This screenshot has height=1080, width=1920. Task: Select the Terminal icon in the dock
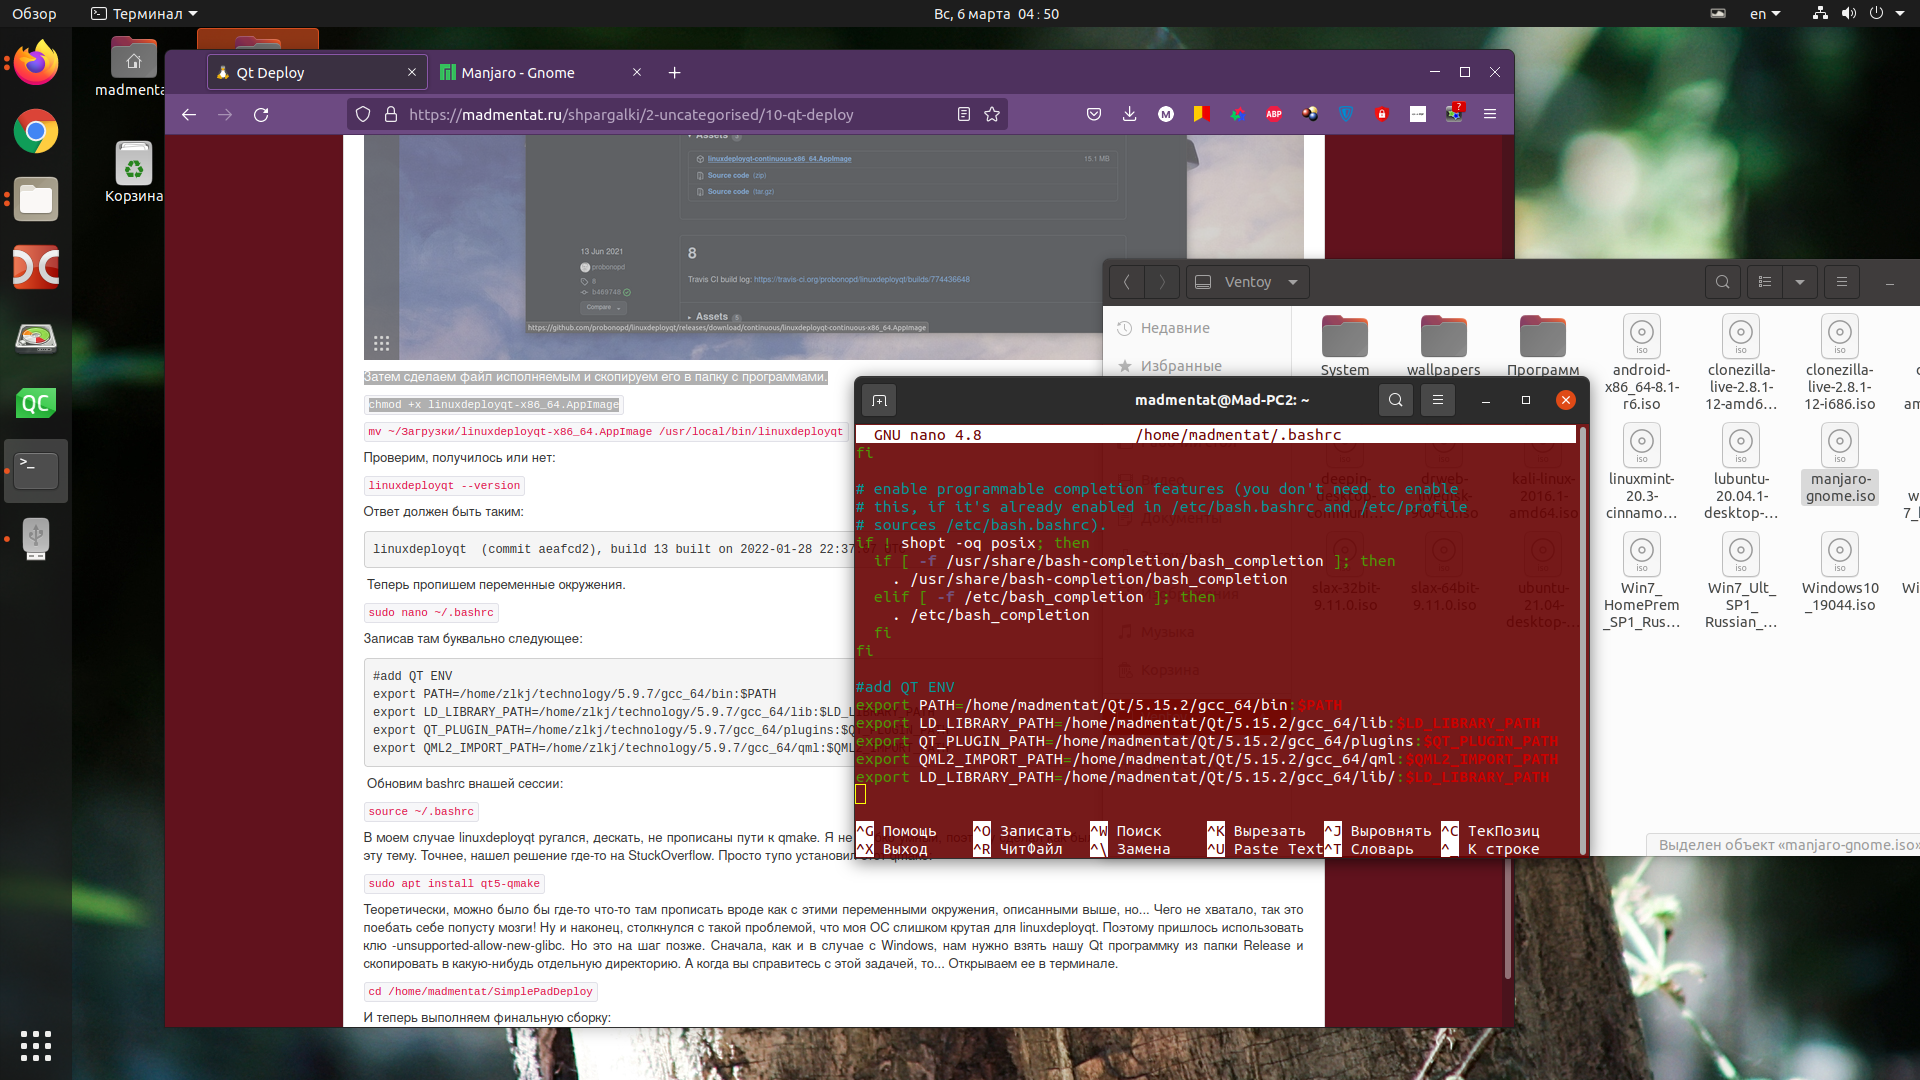click(x=36, y=470)
